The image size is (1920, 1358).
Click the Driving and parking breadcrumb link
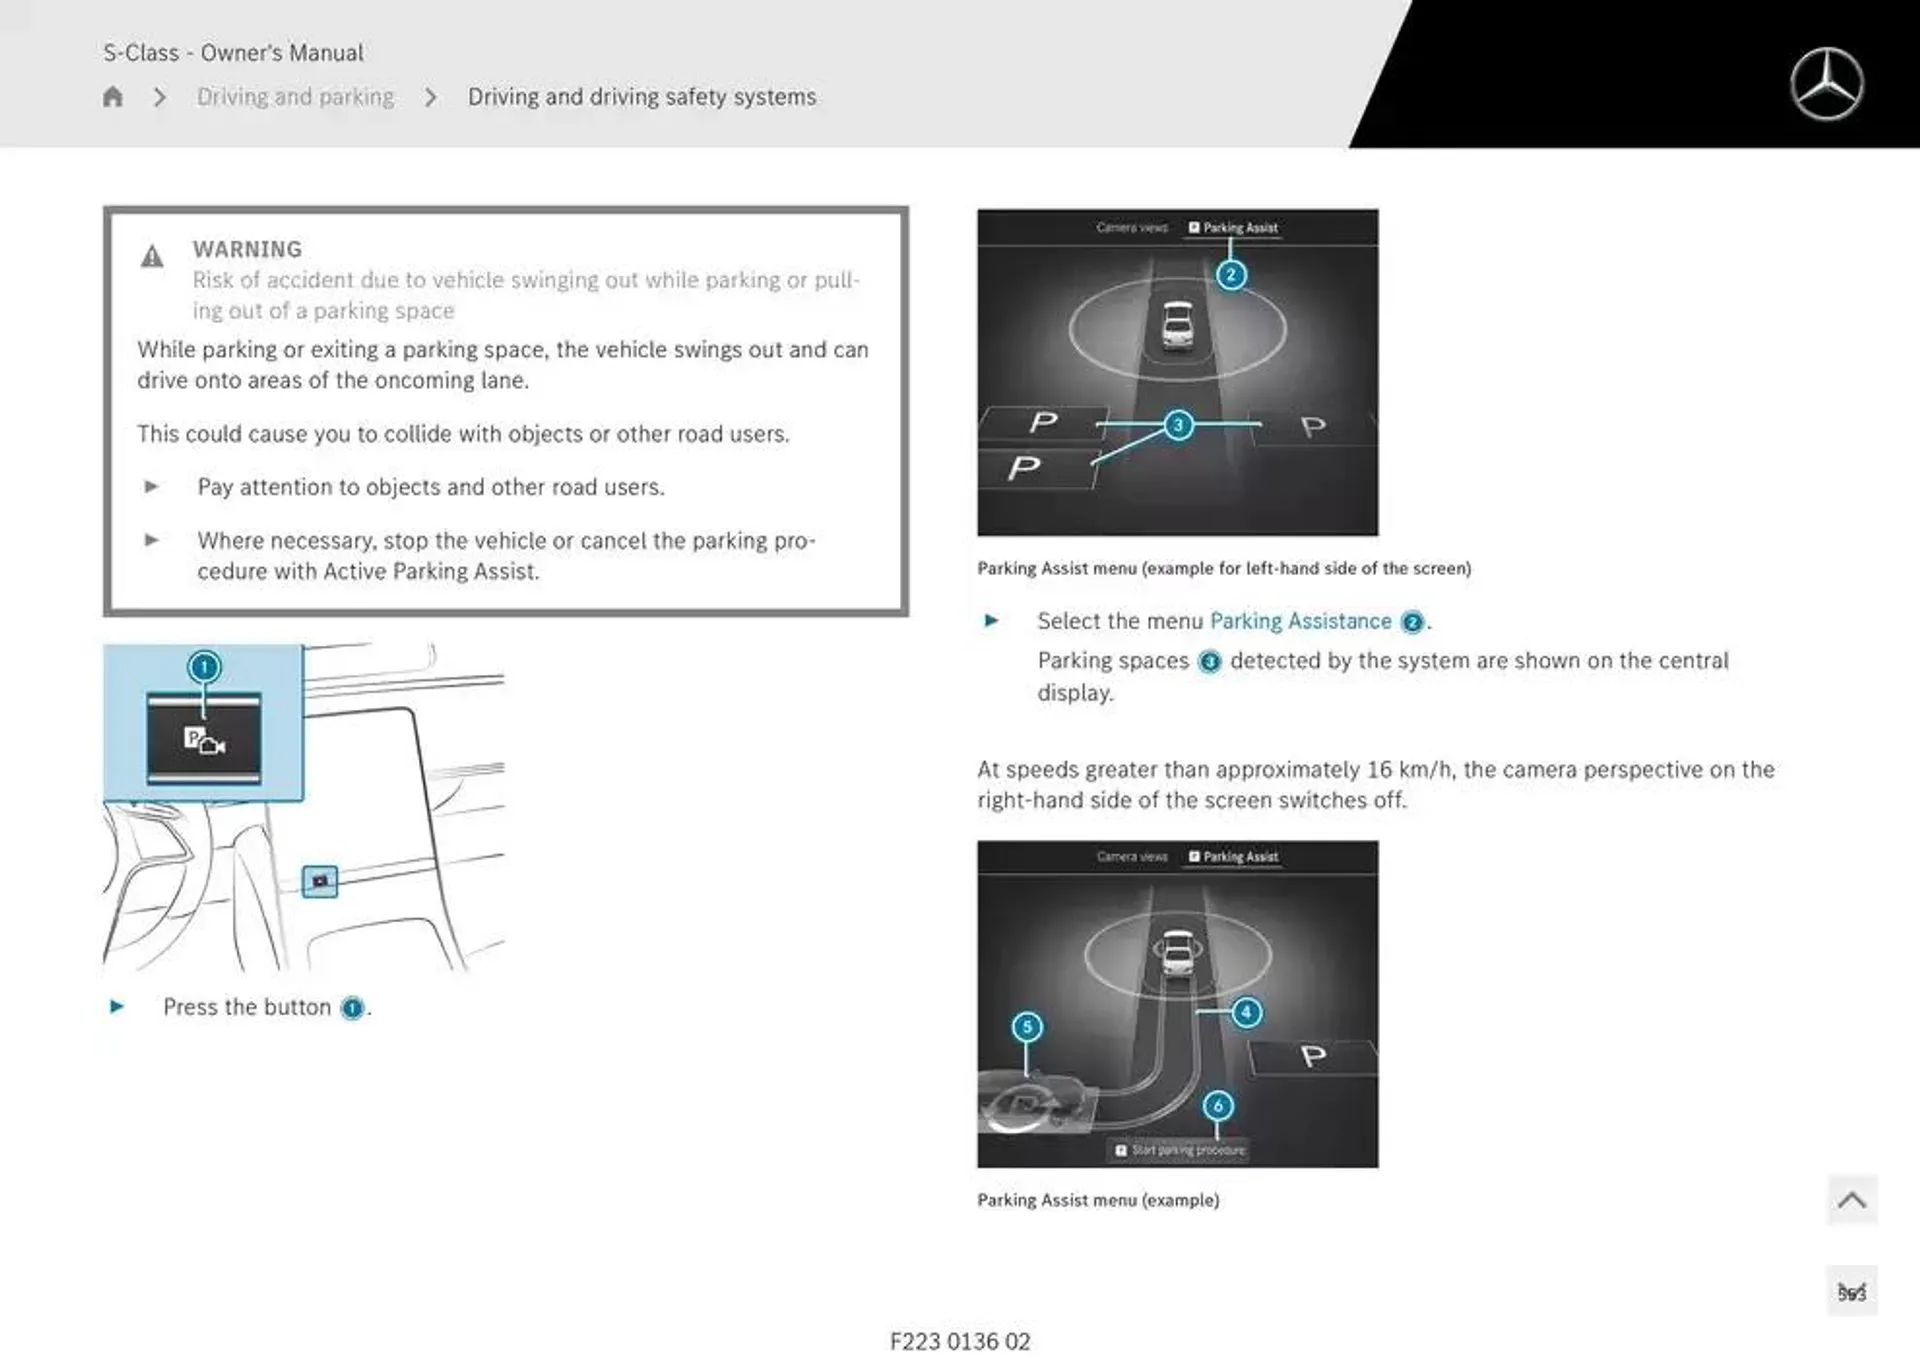pyautogui.click(x=294, y=96)
